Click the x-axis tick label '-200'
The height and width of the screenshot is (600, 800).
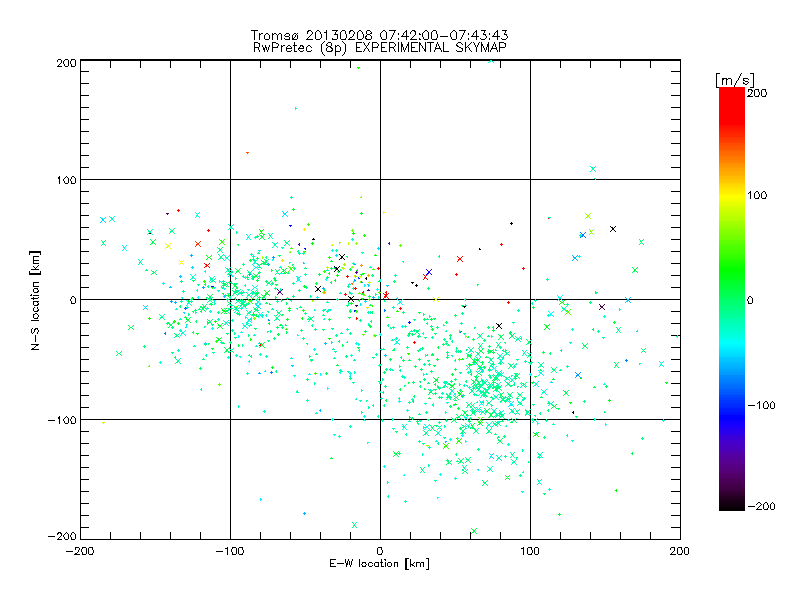coord(80,551)
